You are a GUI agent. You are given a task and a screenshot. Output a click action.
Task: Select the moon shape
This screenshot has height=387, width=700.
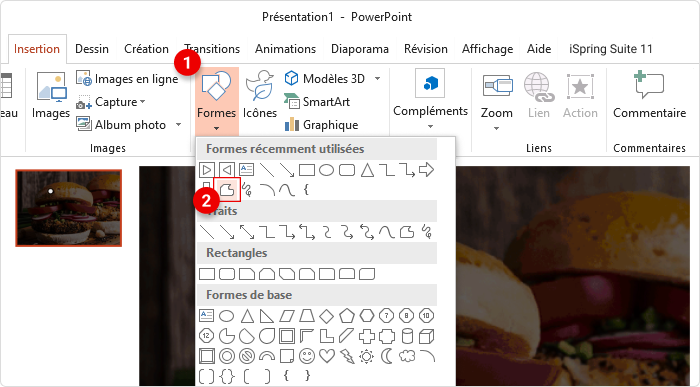coord(387,356)
